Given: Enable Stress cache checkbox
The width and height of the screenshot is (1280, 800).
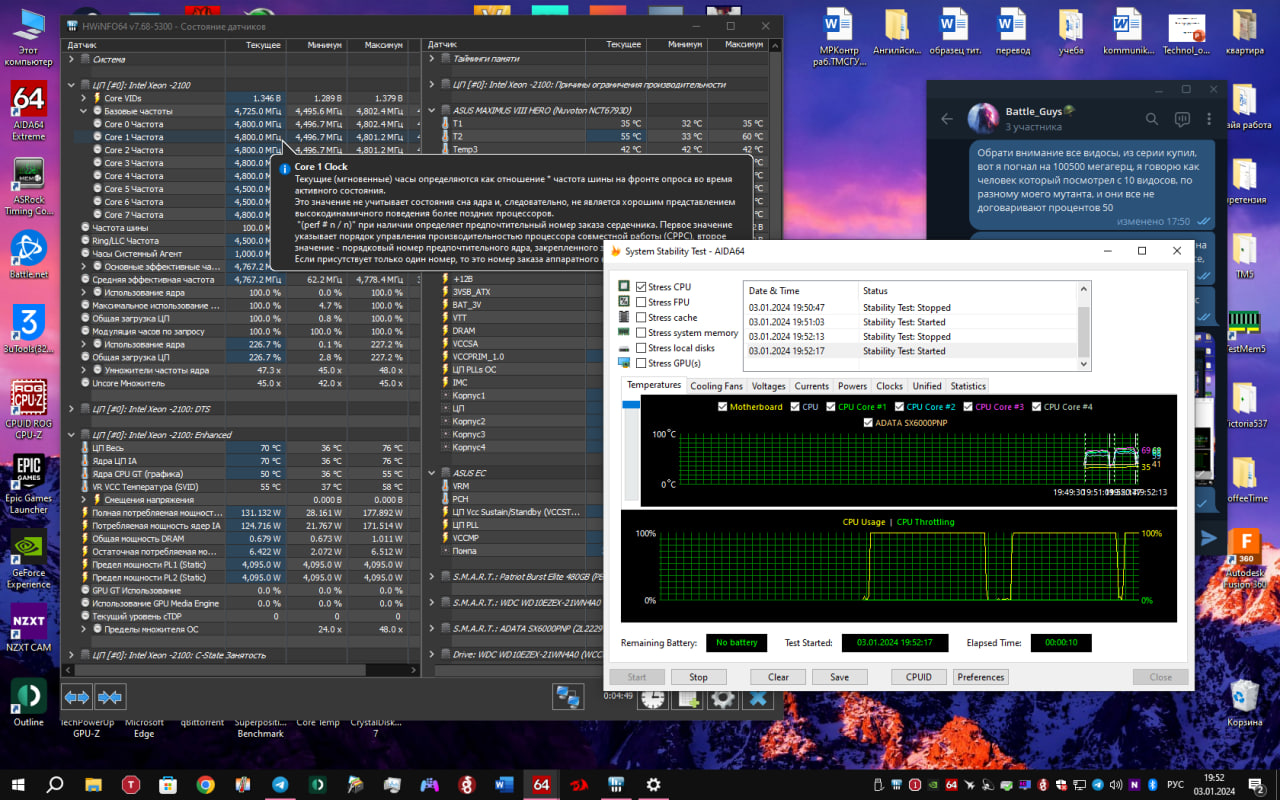Looking at the screenshot, I should [x=641, y=317].
